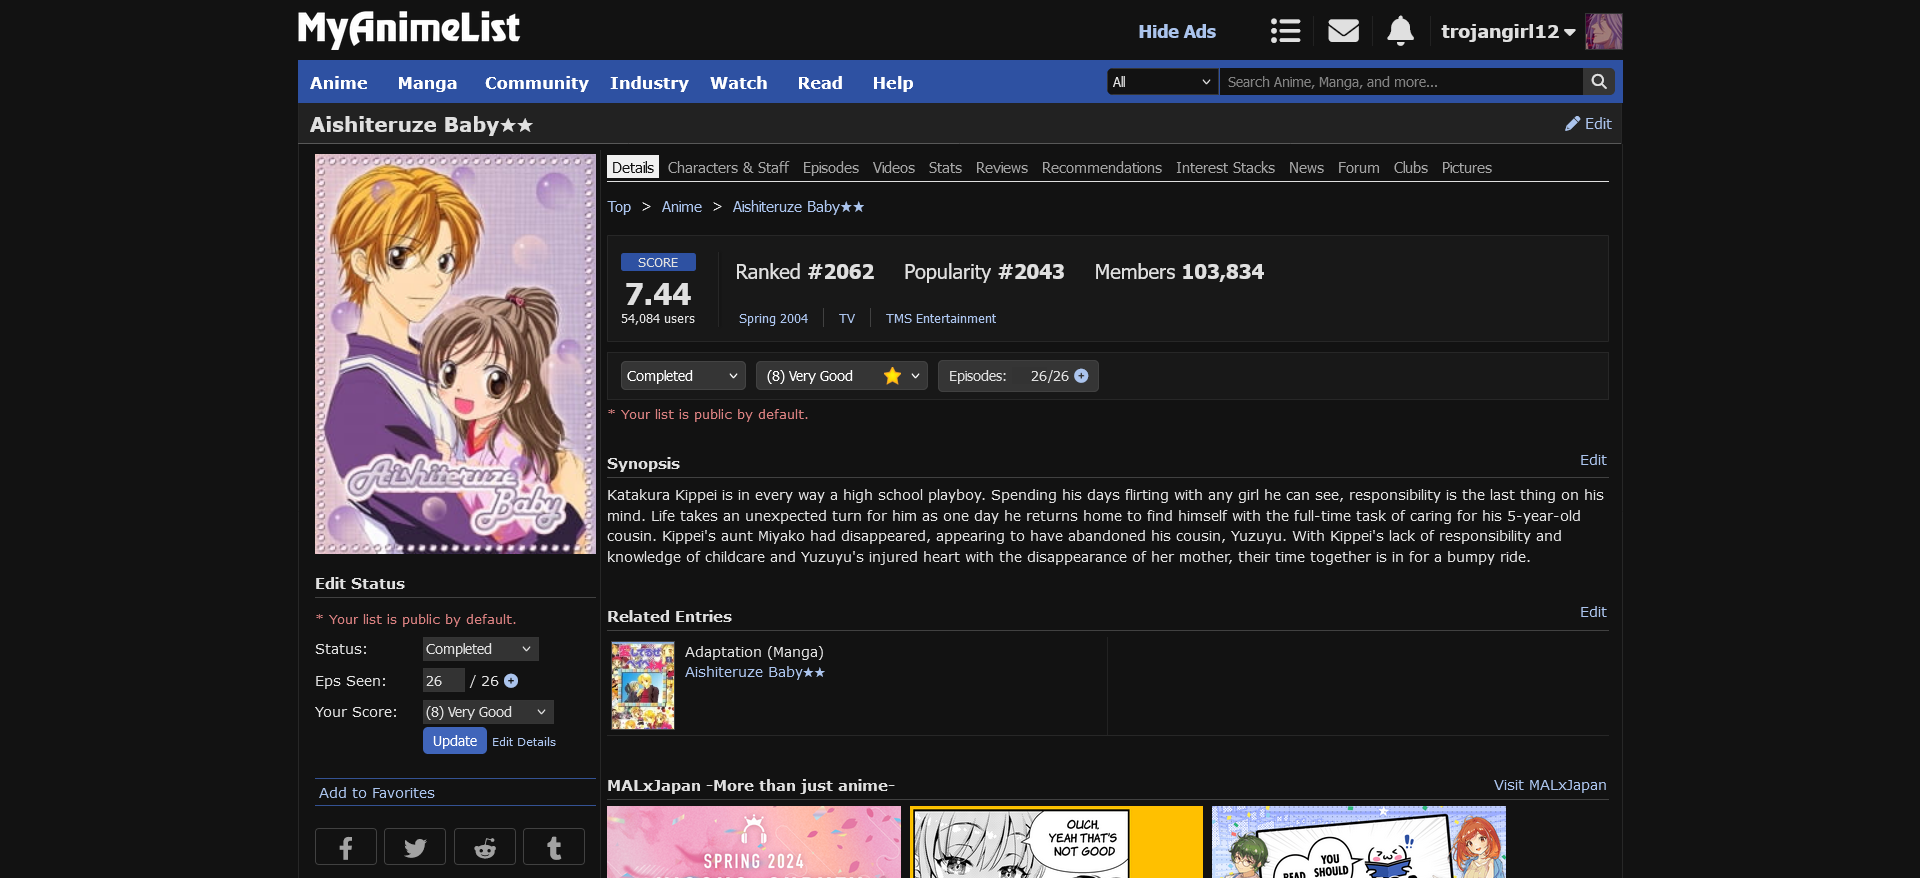Share on Tumblr icon

pos(554,848)
